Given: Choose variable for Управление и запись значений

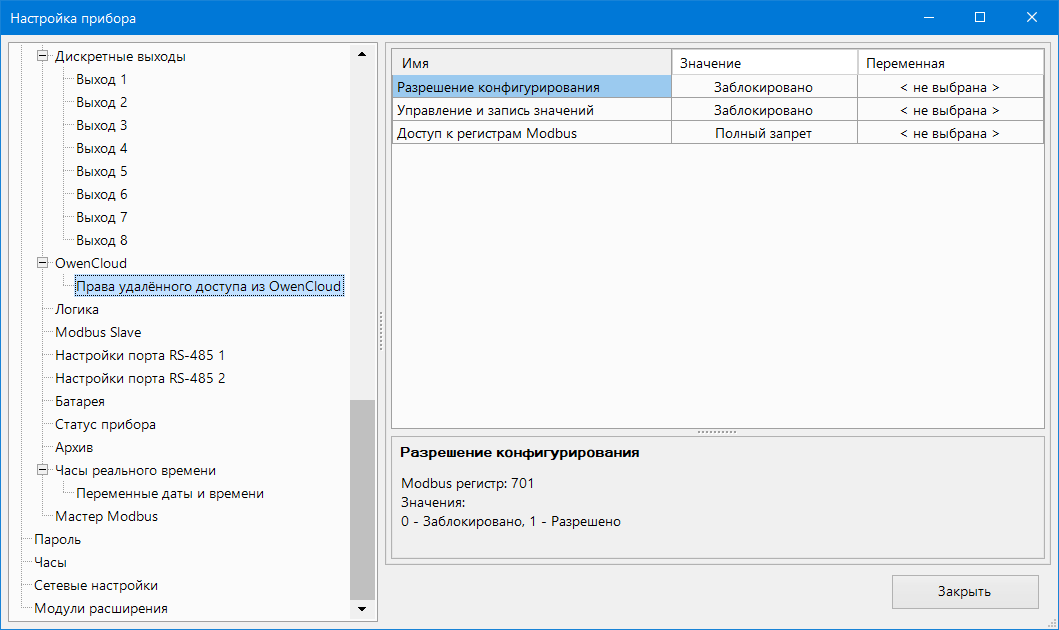Looking at the screenshot, I should tap(949, 111).
